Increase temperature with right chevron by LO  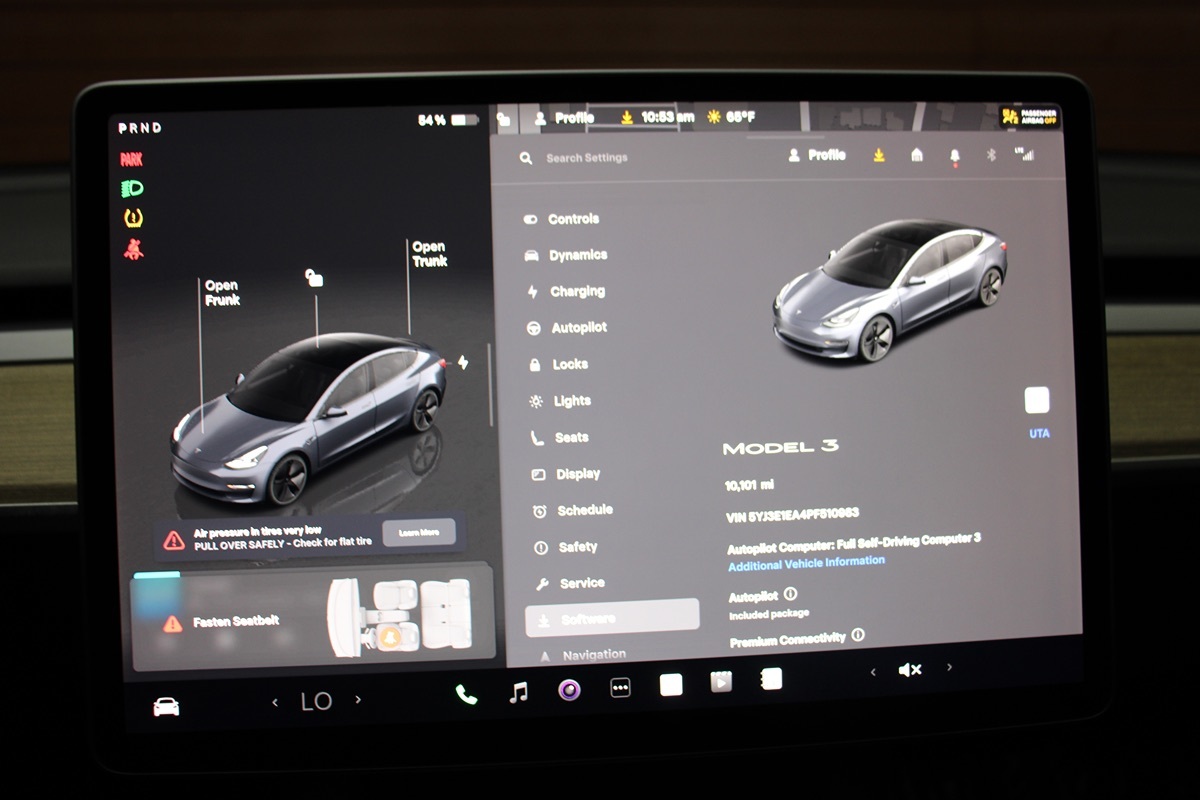tap(358, 700)
